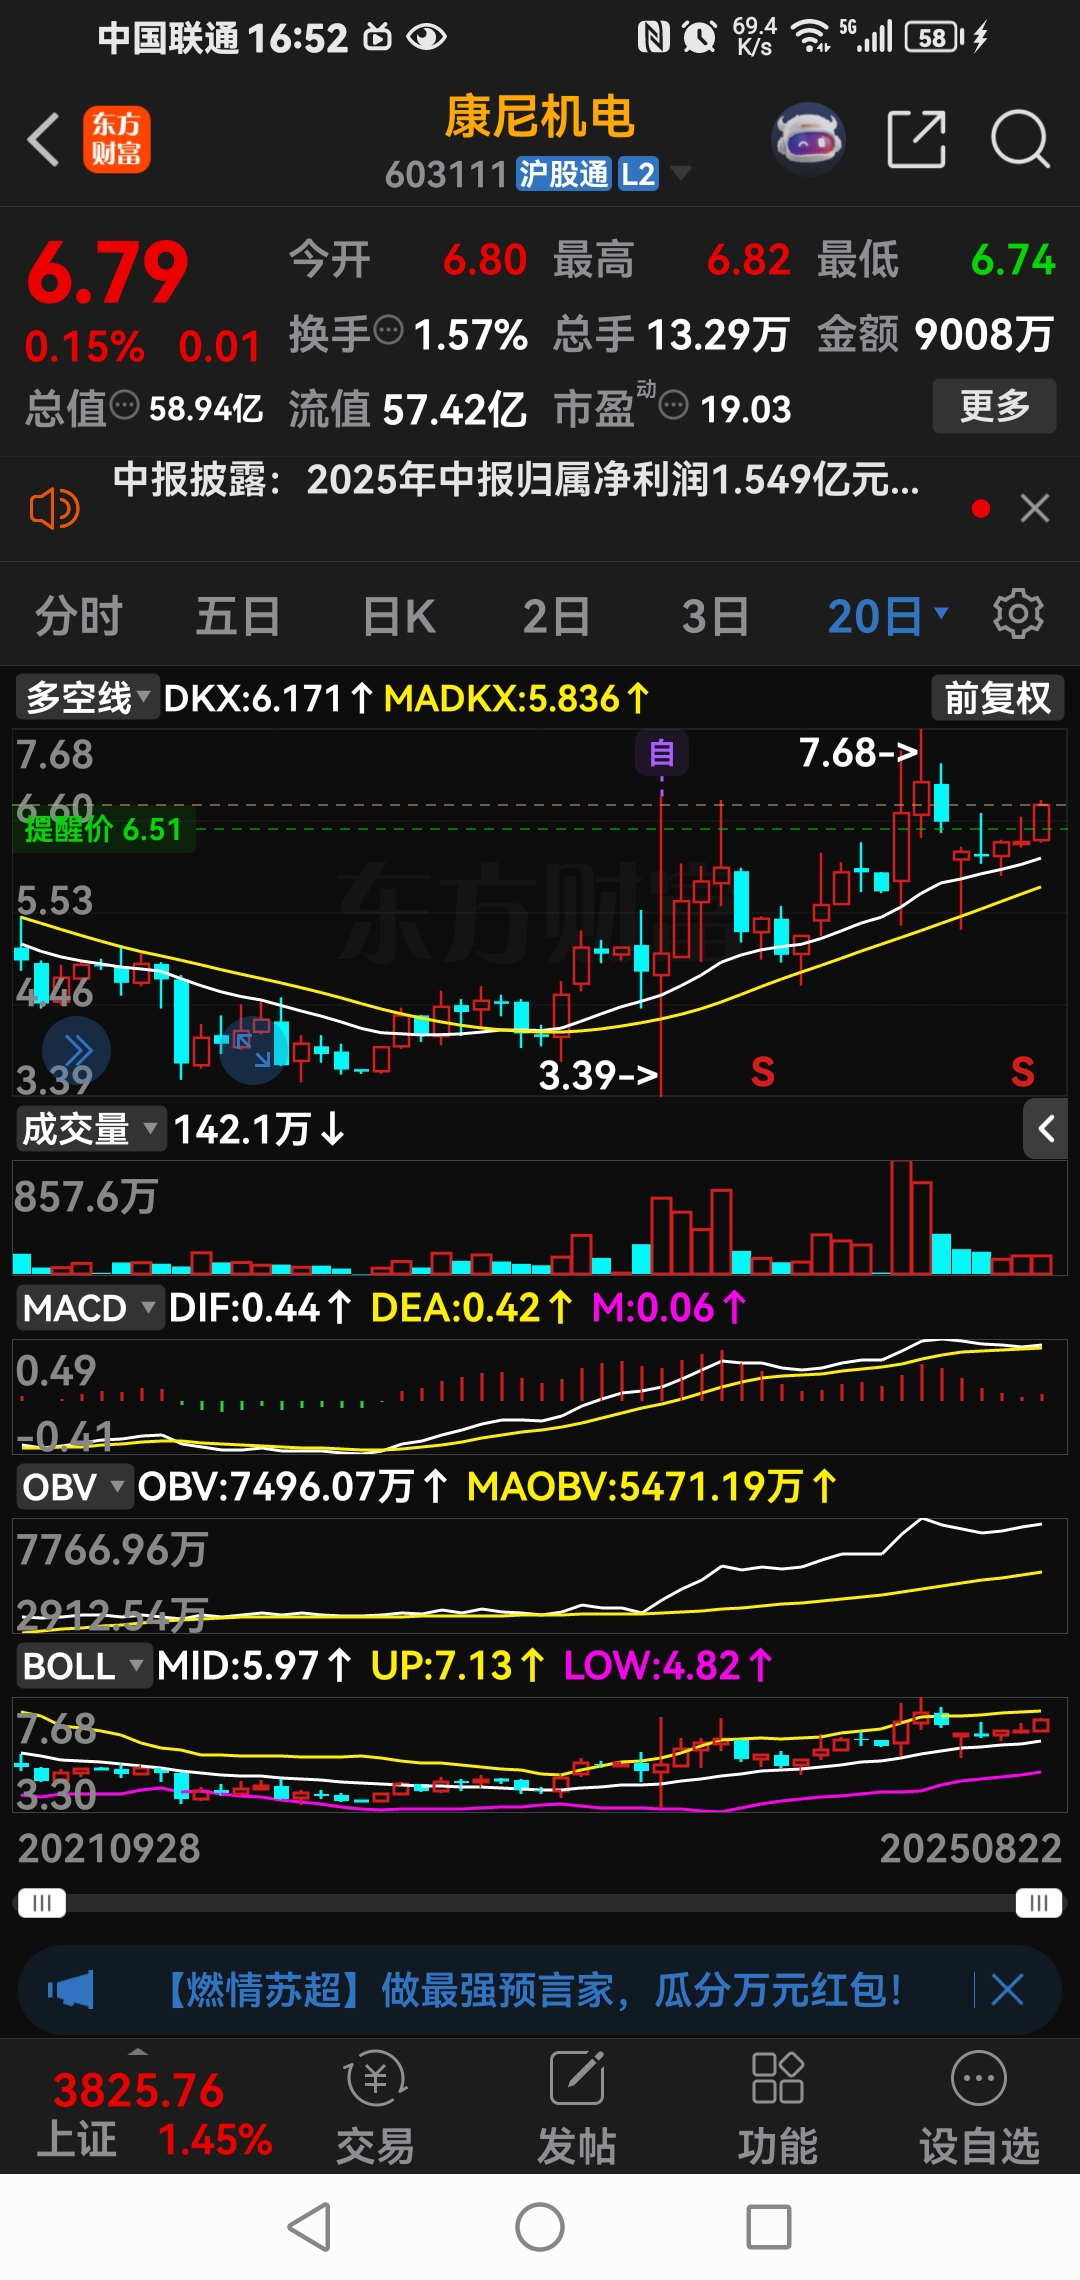Switch to 3日 tab

click(x=716, y=615)
